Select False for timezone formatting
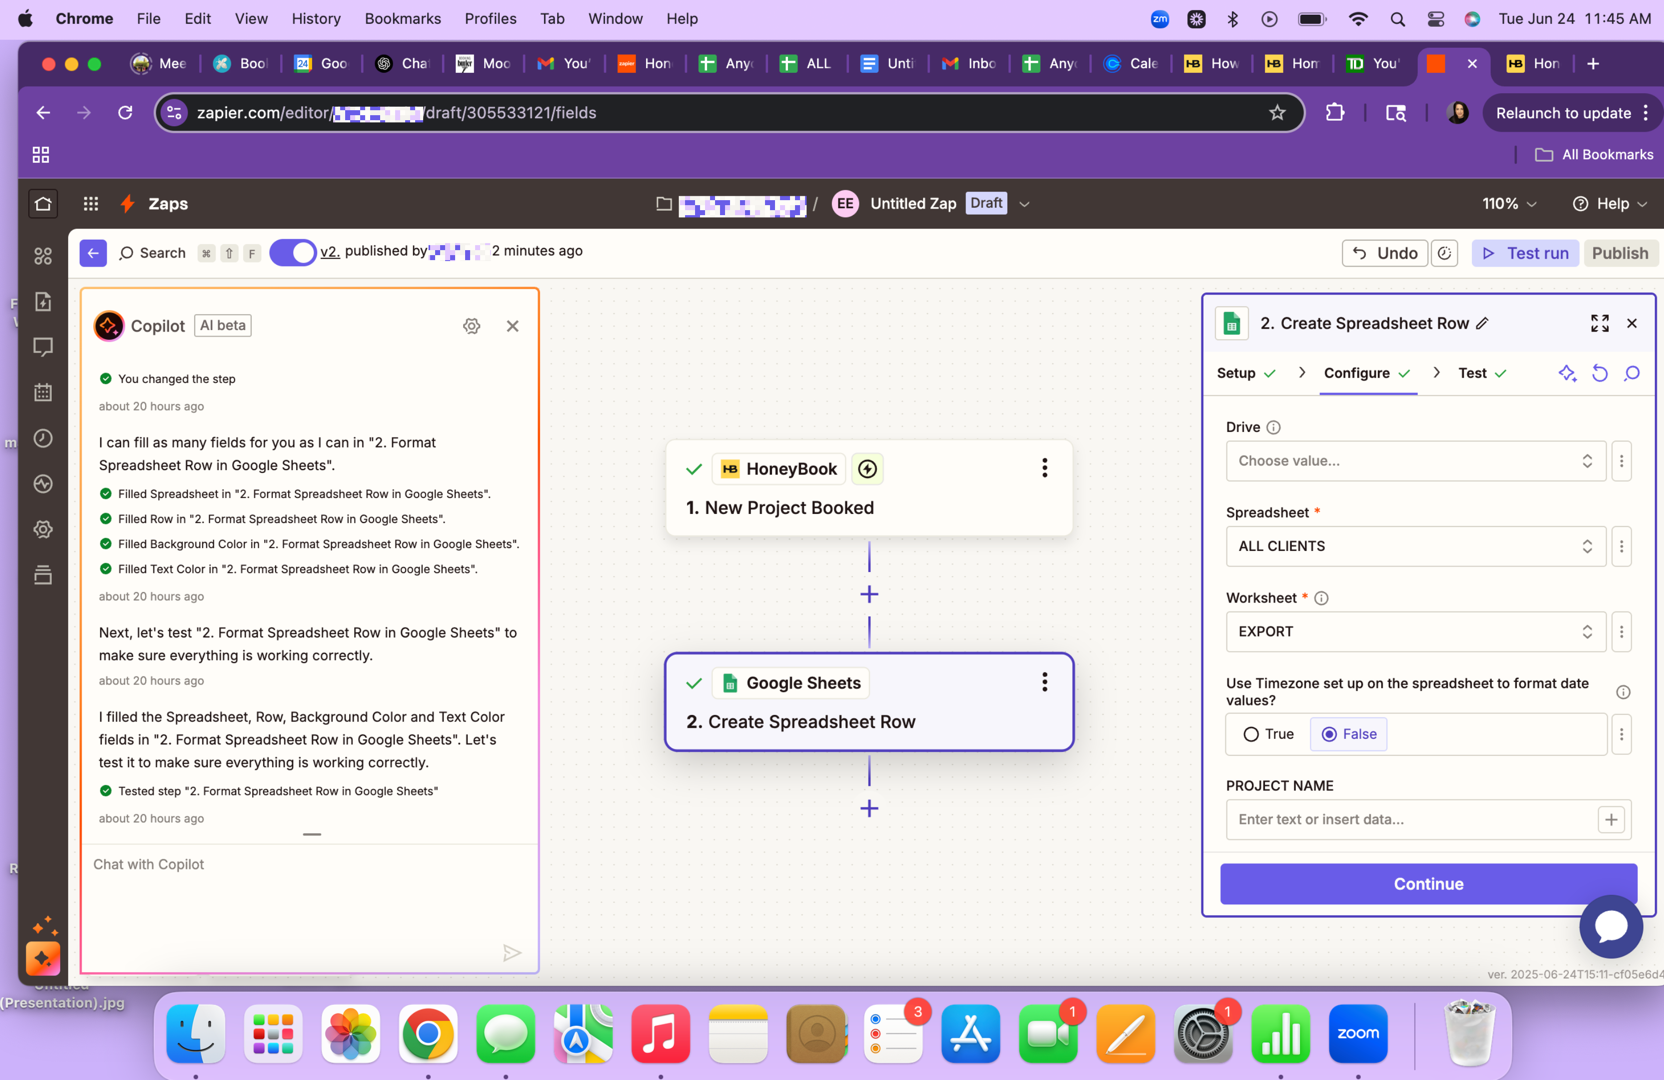The height and width of the screenshot is (1080, 1664). [x=1349, y=734]
